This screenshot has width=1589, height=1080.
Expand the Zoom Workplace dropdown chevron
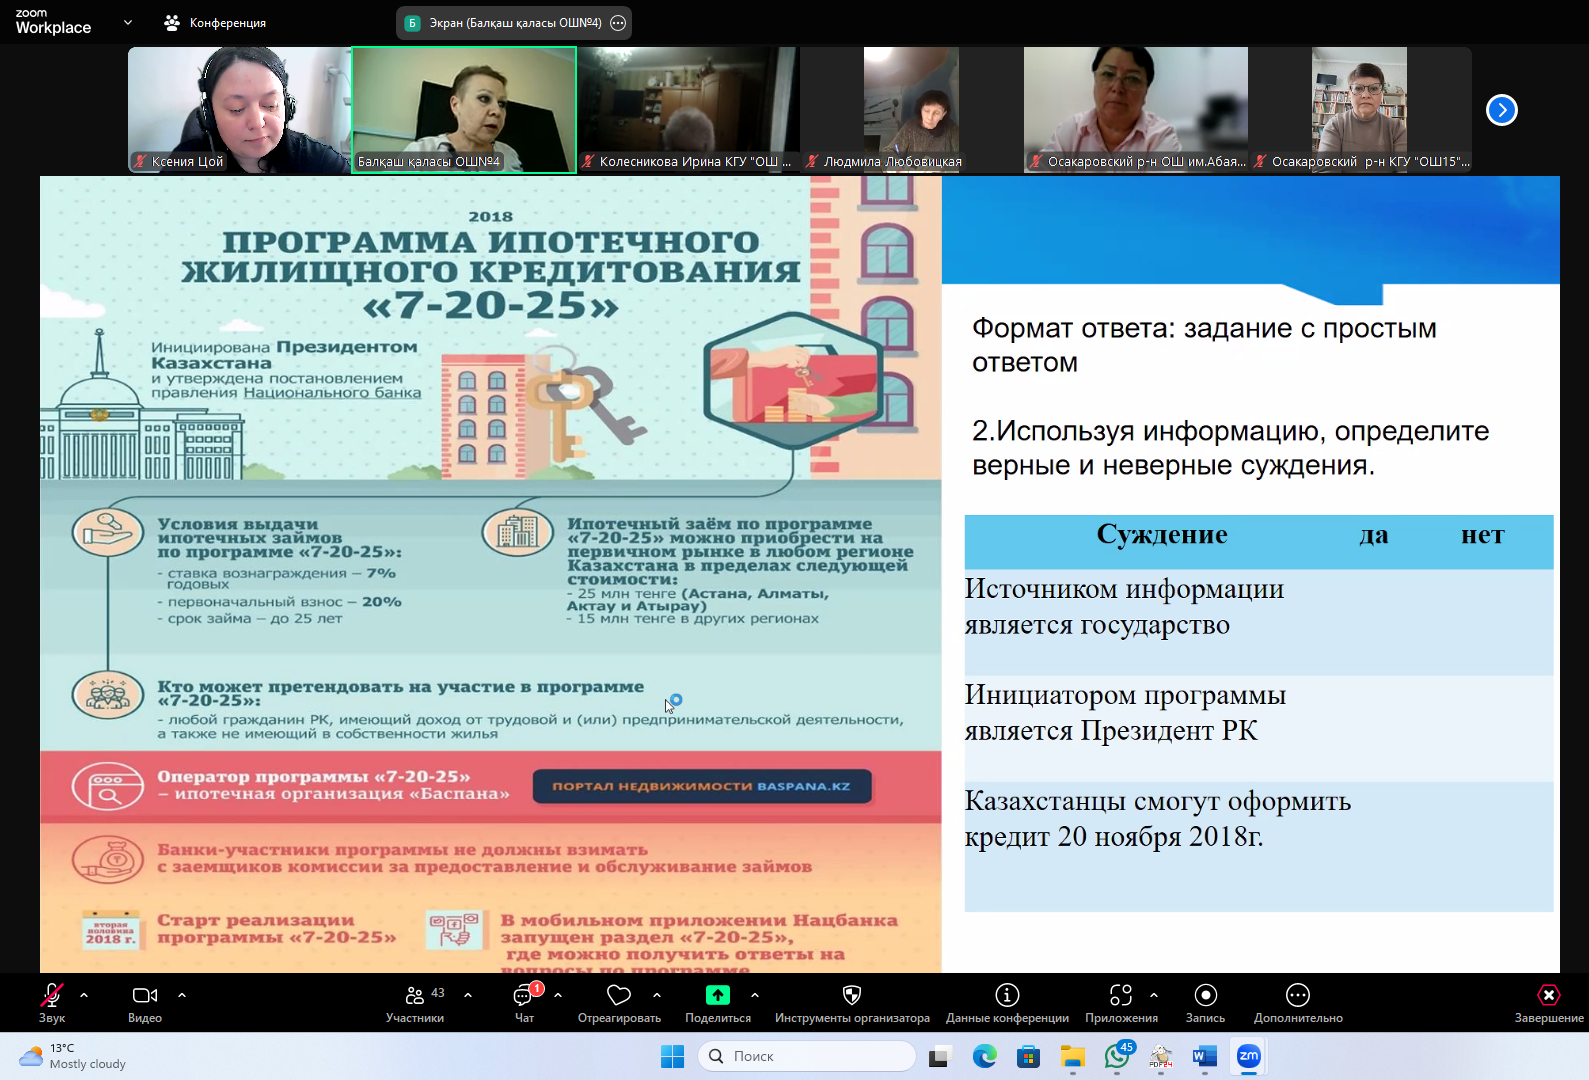(128, 22)
